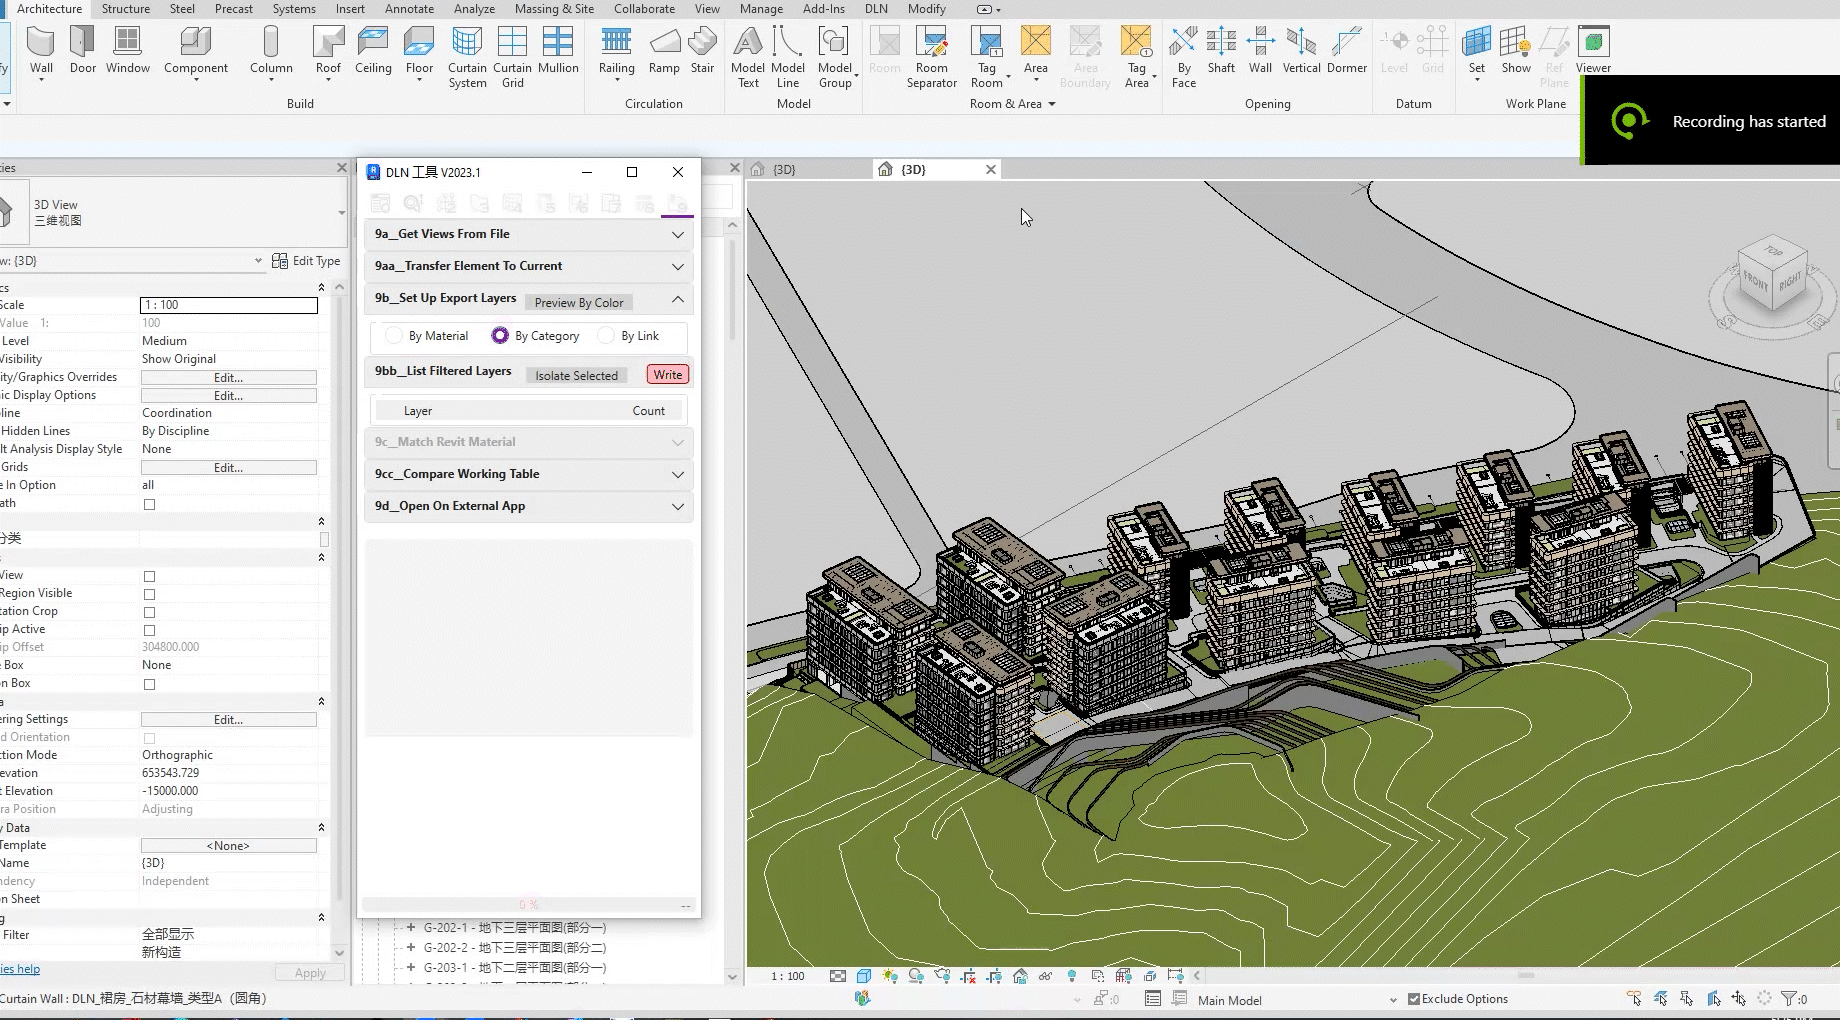Open the Structure ribbon tab
The width and height of the screenshot is (1840, 1020).
coord(126,9)
